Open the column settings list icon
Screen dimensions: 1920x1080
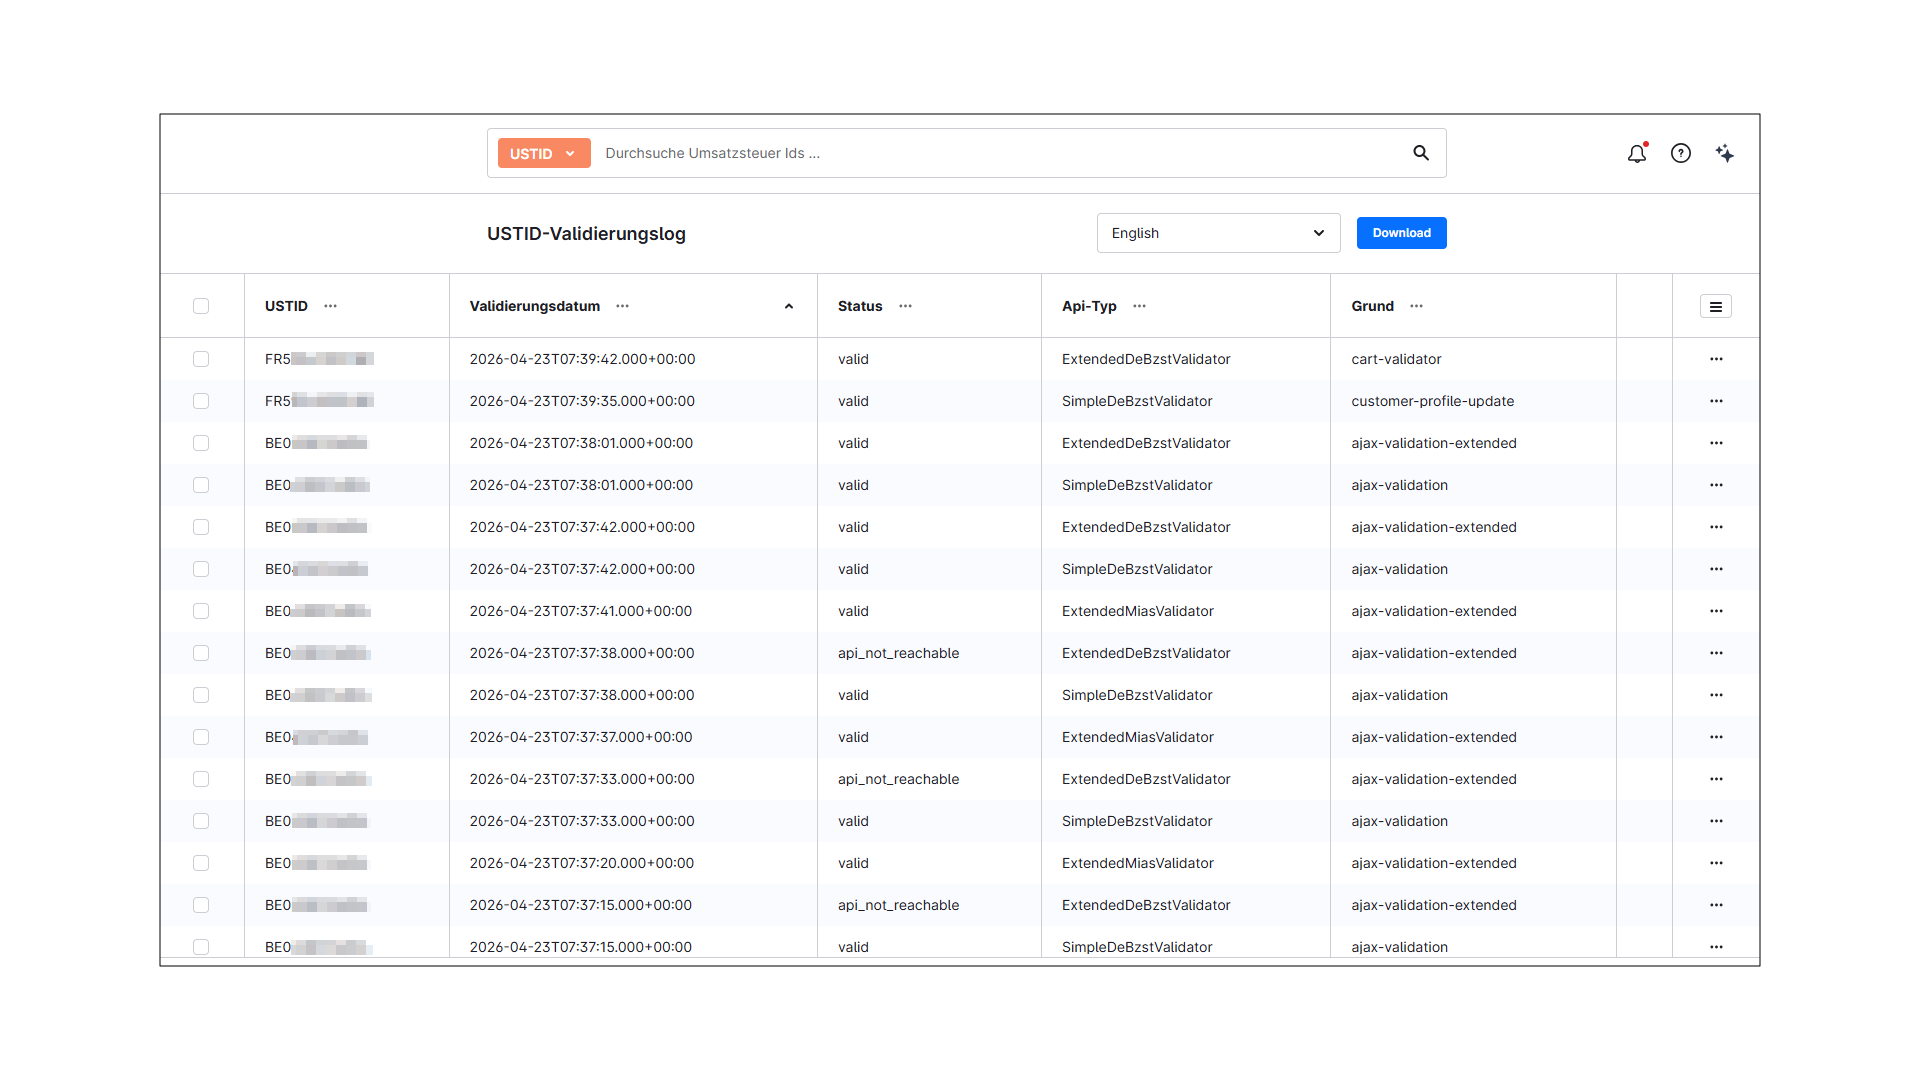point(1715,307)
